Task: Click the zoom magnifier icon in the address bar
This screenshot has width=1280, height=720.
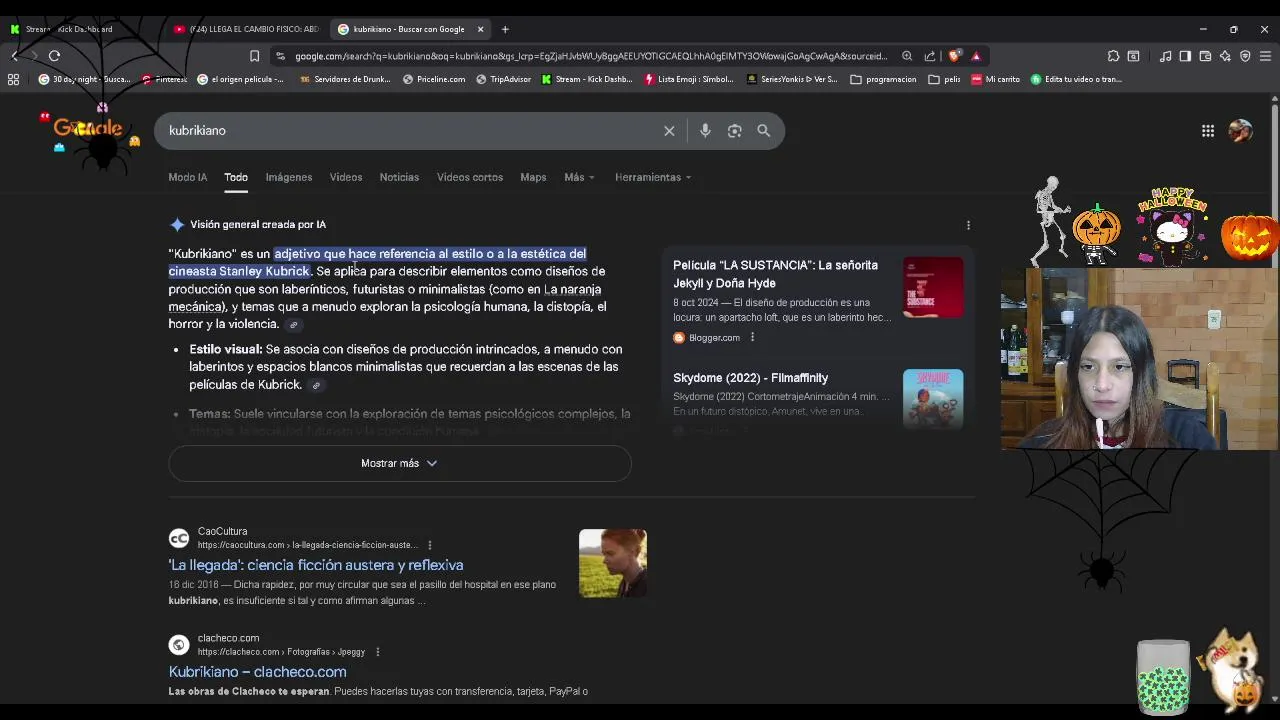Action: tap(907, 56)
